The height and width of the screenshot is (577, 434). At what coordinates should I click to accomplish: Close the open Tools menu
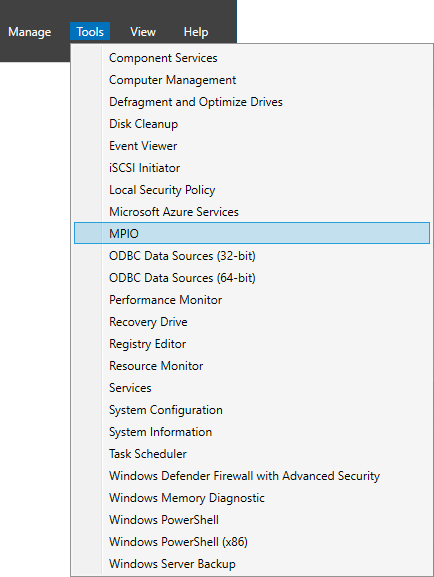point(90,32)
